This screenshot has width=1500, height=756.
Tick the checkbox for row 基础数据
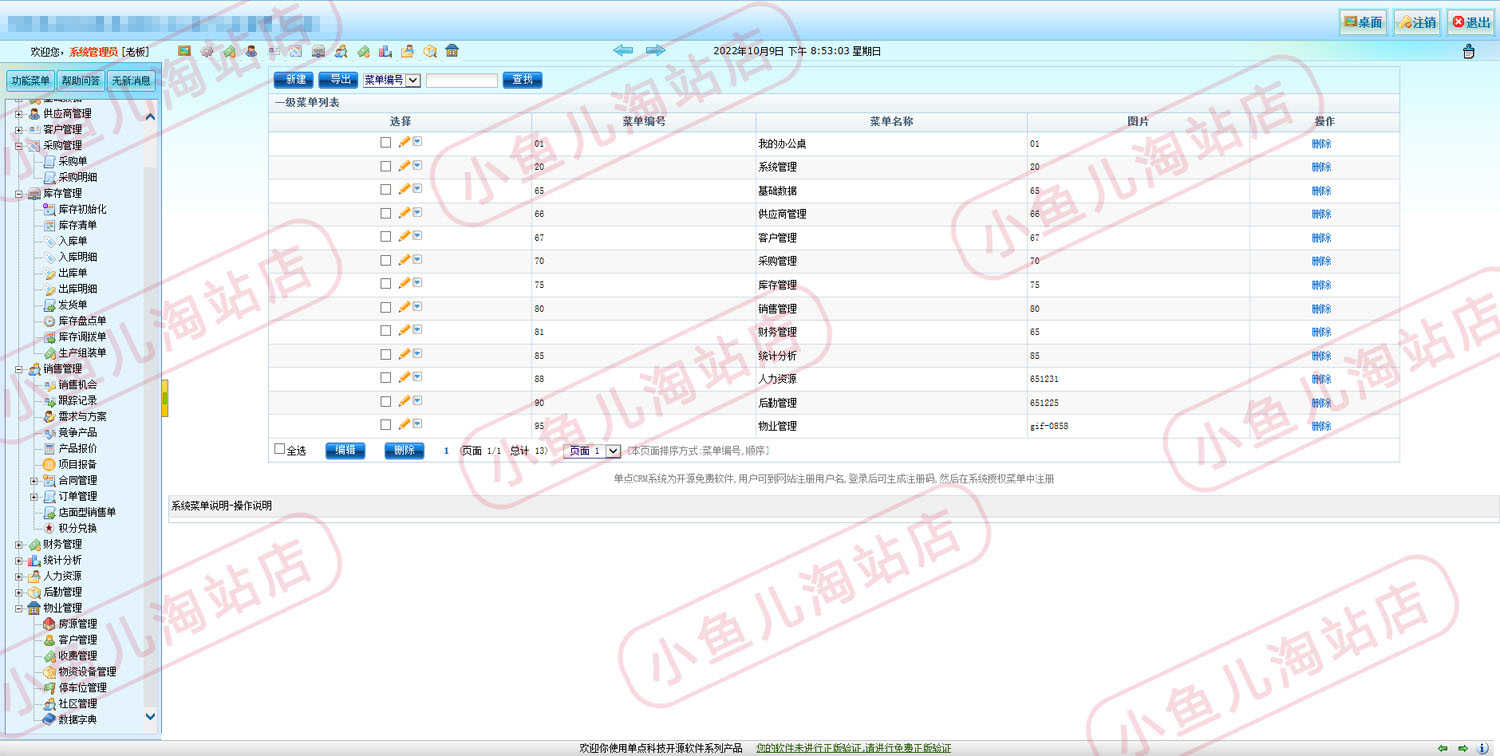(386, 190)
